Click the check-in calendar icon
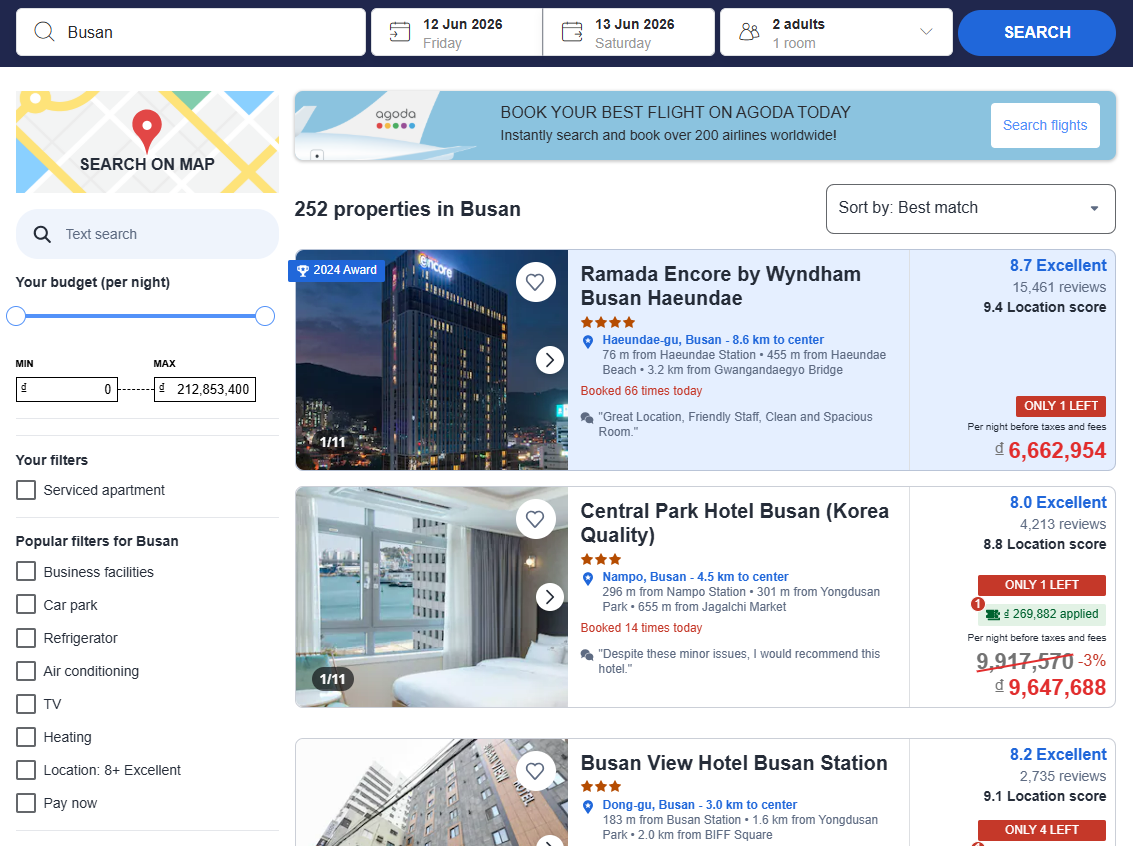This screenshot has width=1133, height=846. pyautogui.click(x=400, y=32)
